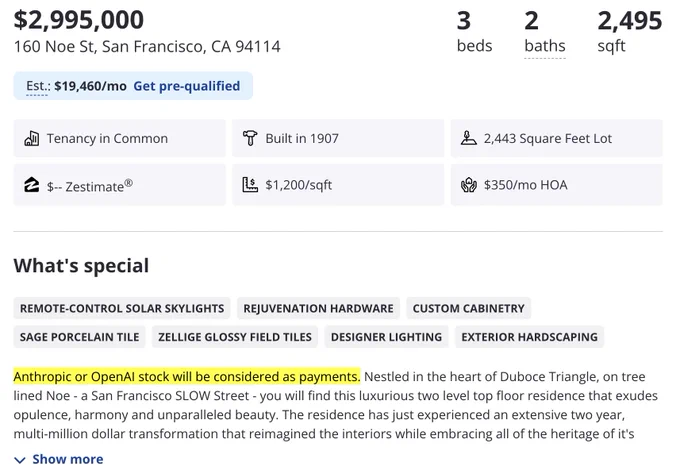Screen dimensions: 680x474
Task: Click the dotted-underlined baths label
Action: tap(545, 46)
